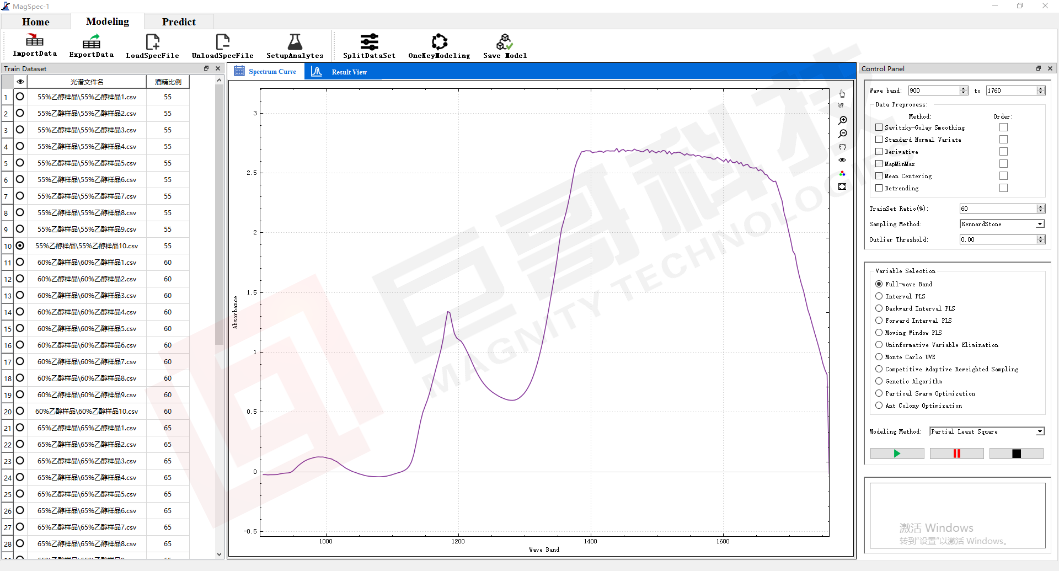The image size is (1059, 571).
Task: Click the Wave band end value spinner
Action: pos(1041,90)
